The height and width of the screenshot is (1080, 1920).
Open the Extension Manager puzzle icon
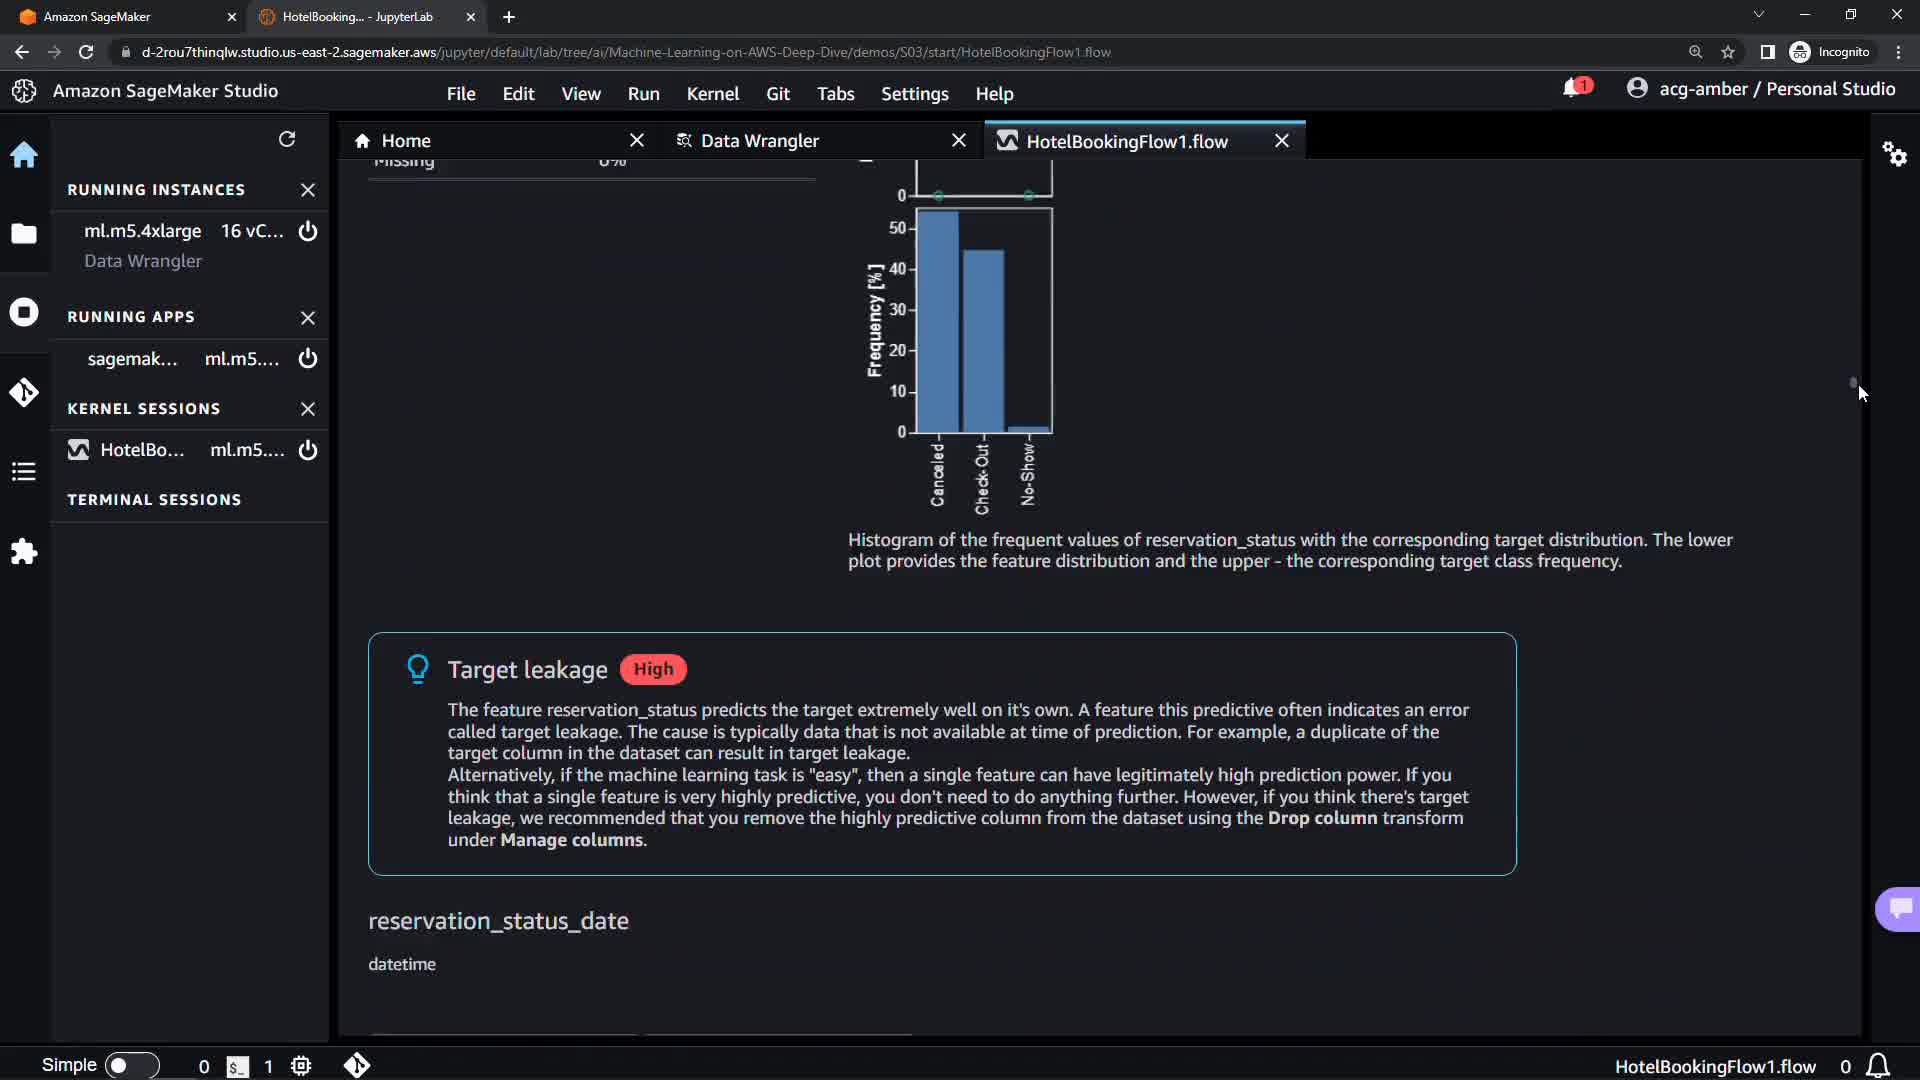click(24, 552)
